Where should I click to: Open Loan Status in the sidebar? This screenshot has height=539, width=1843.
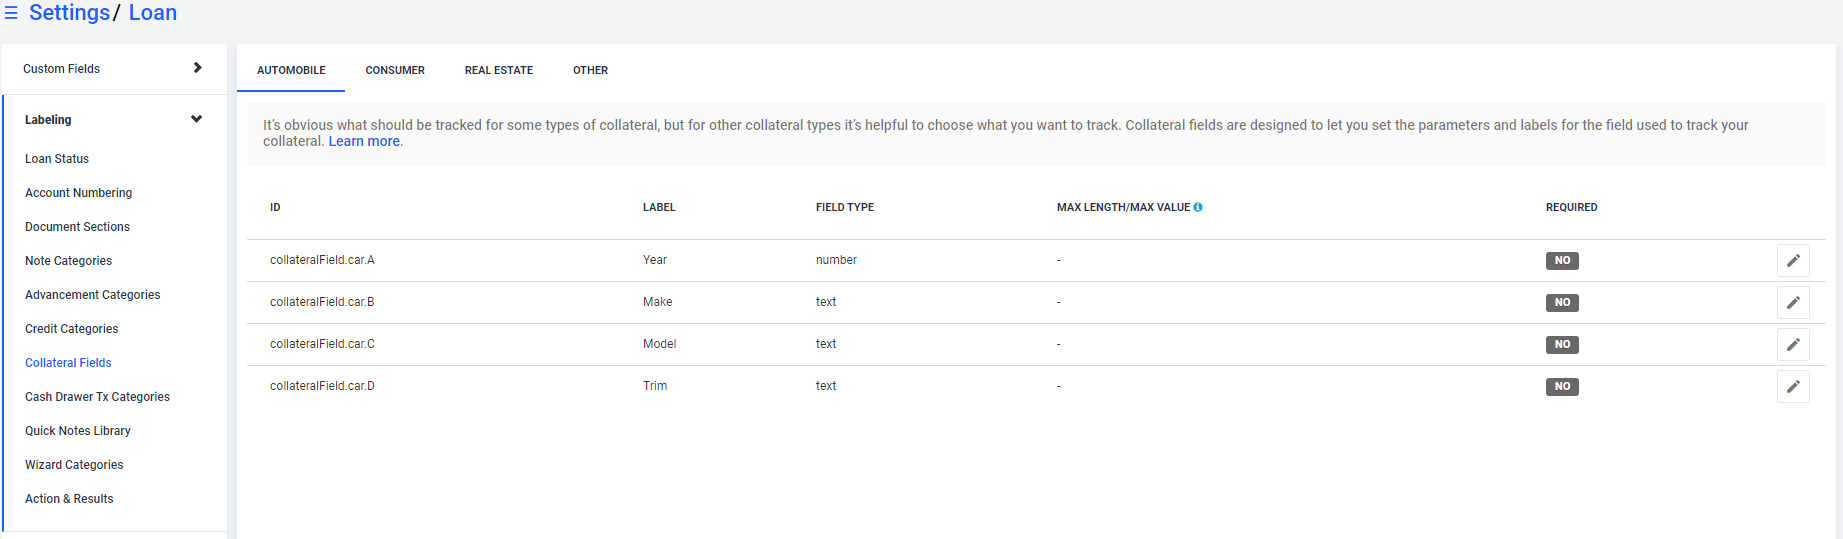click(x=57, y=159)
